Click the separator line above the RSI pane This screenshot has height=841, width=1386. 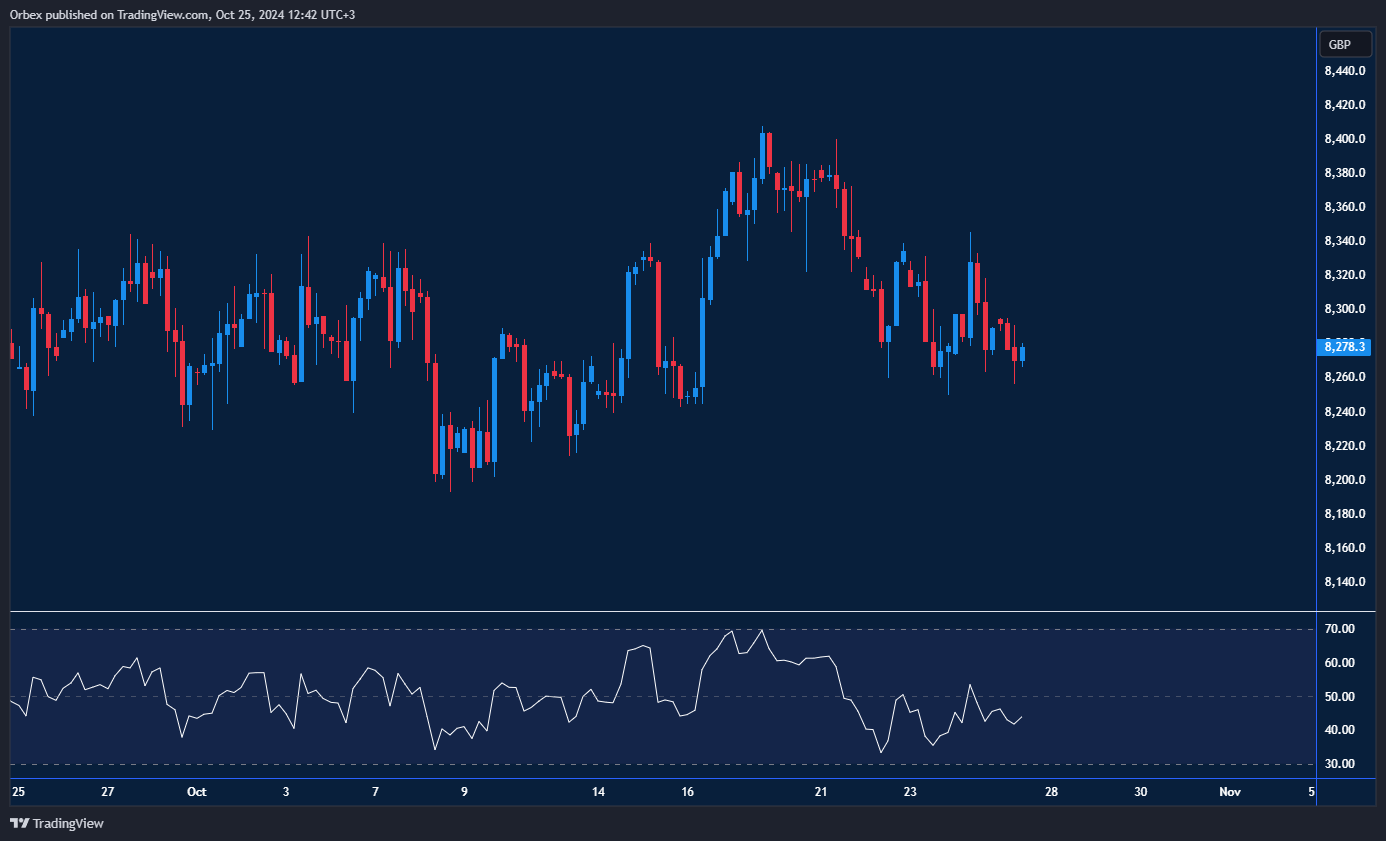[660, 611]
